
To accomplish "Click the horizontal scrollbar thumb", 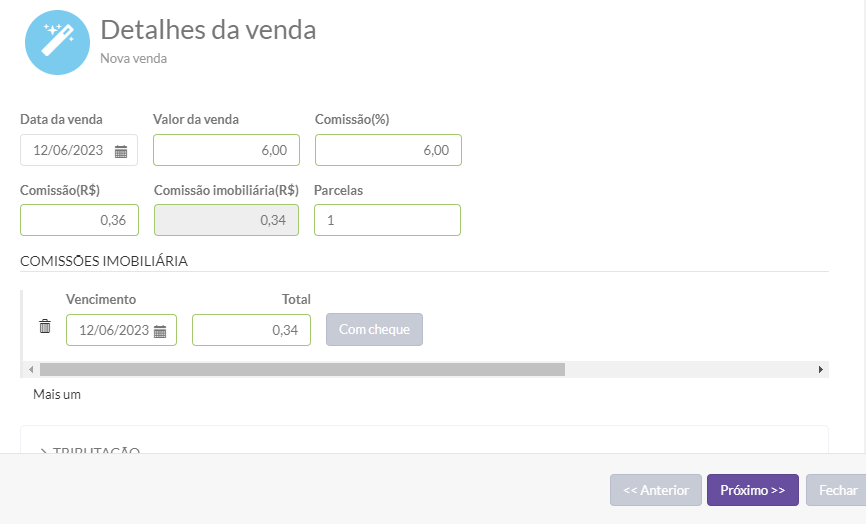I will point(300,369).
